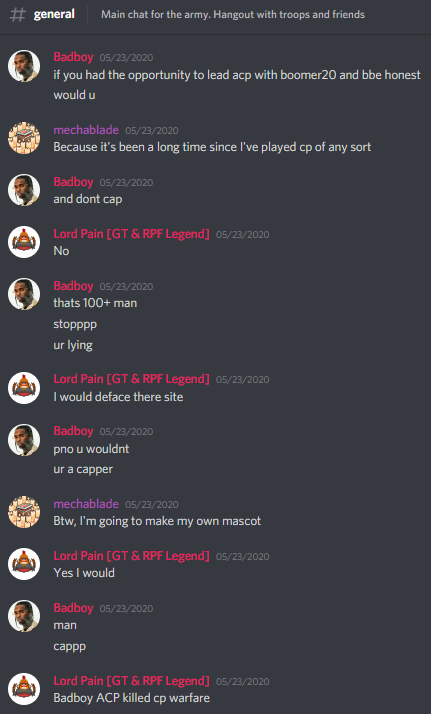Click the message 'Badboy ACP killed cp warfare'

(132, 698)
